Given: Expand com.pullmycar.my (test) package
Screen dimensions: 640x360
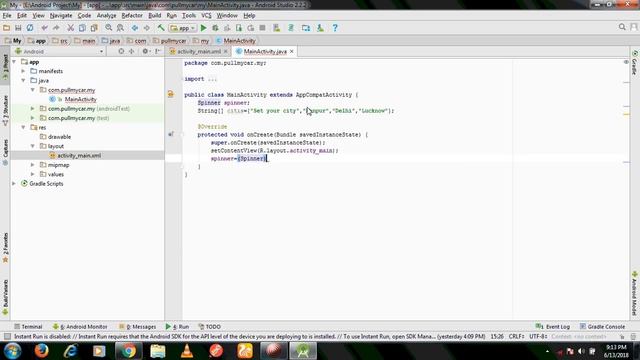Looking at the screenshot, I should click(x=33, y=118).
